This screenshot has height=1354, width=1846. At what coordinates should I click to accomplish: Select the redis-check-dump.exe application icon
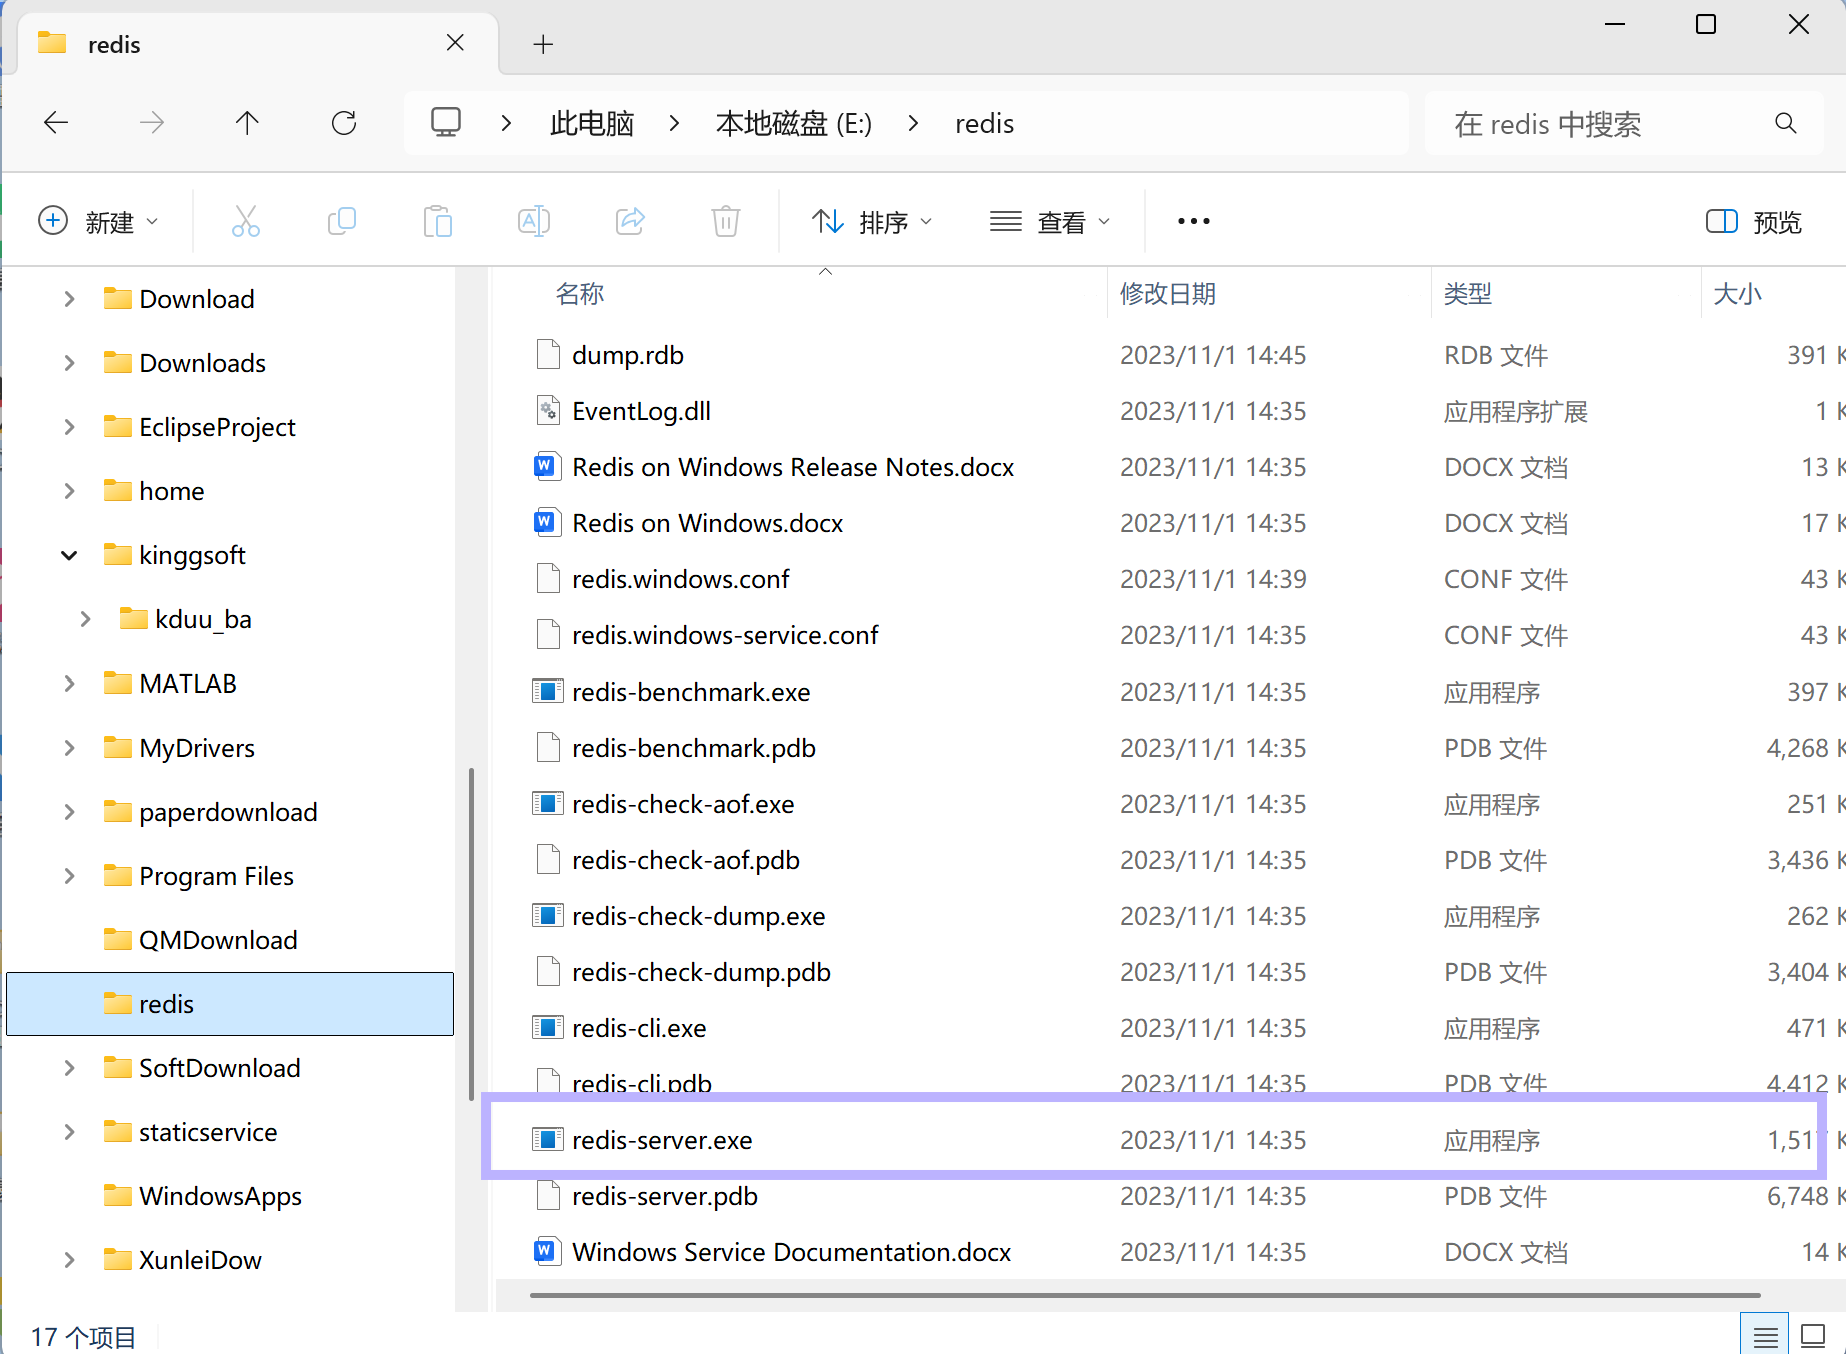pyautogui.click(x=547, y=915)
